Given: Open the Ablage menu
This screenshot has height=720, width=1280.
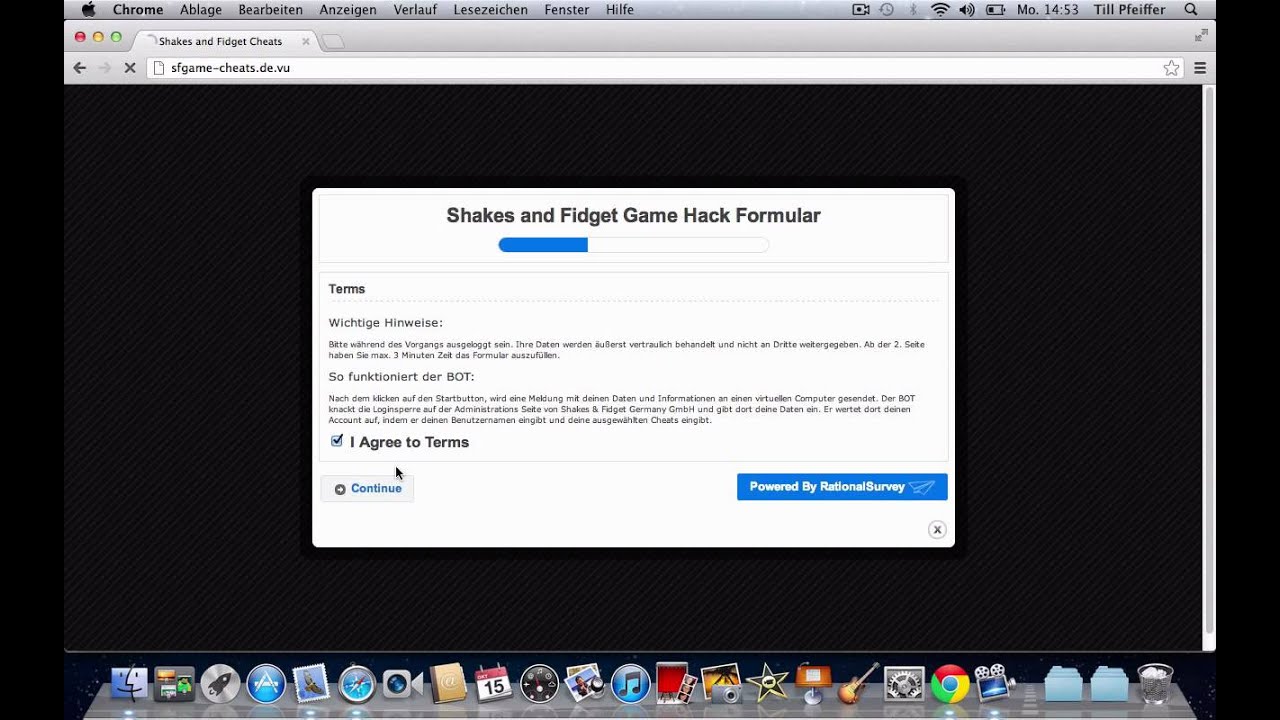Looking at the screenshot, I should point(201,9).
